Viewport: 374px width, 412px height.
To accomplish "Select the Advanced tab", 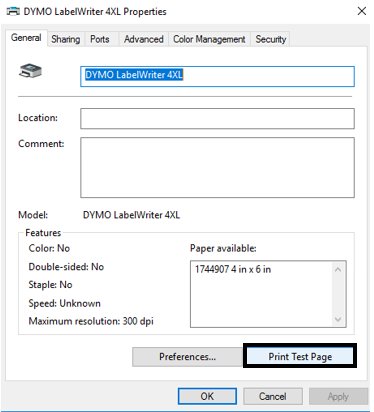I will [144, 39].
